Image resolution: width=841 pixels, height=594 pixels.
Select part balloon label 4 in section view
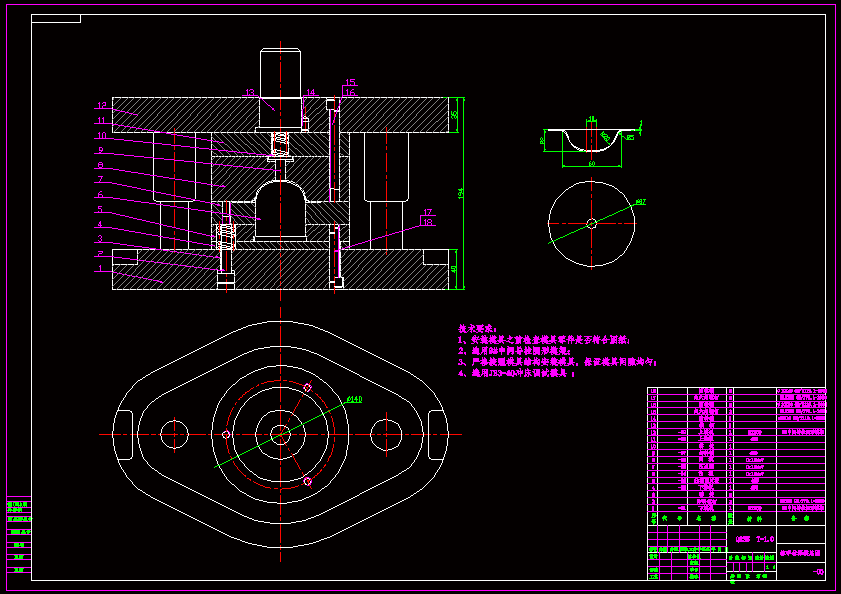click(x=100, y=224)
